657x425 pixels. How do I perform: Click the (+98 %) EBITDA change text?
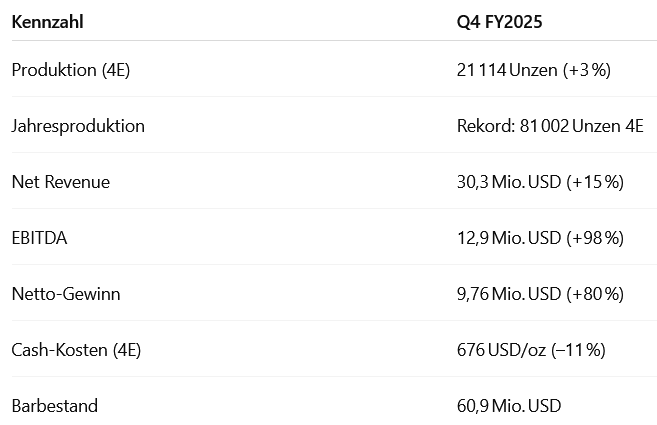(595, 238)
